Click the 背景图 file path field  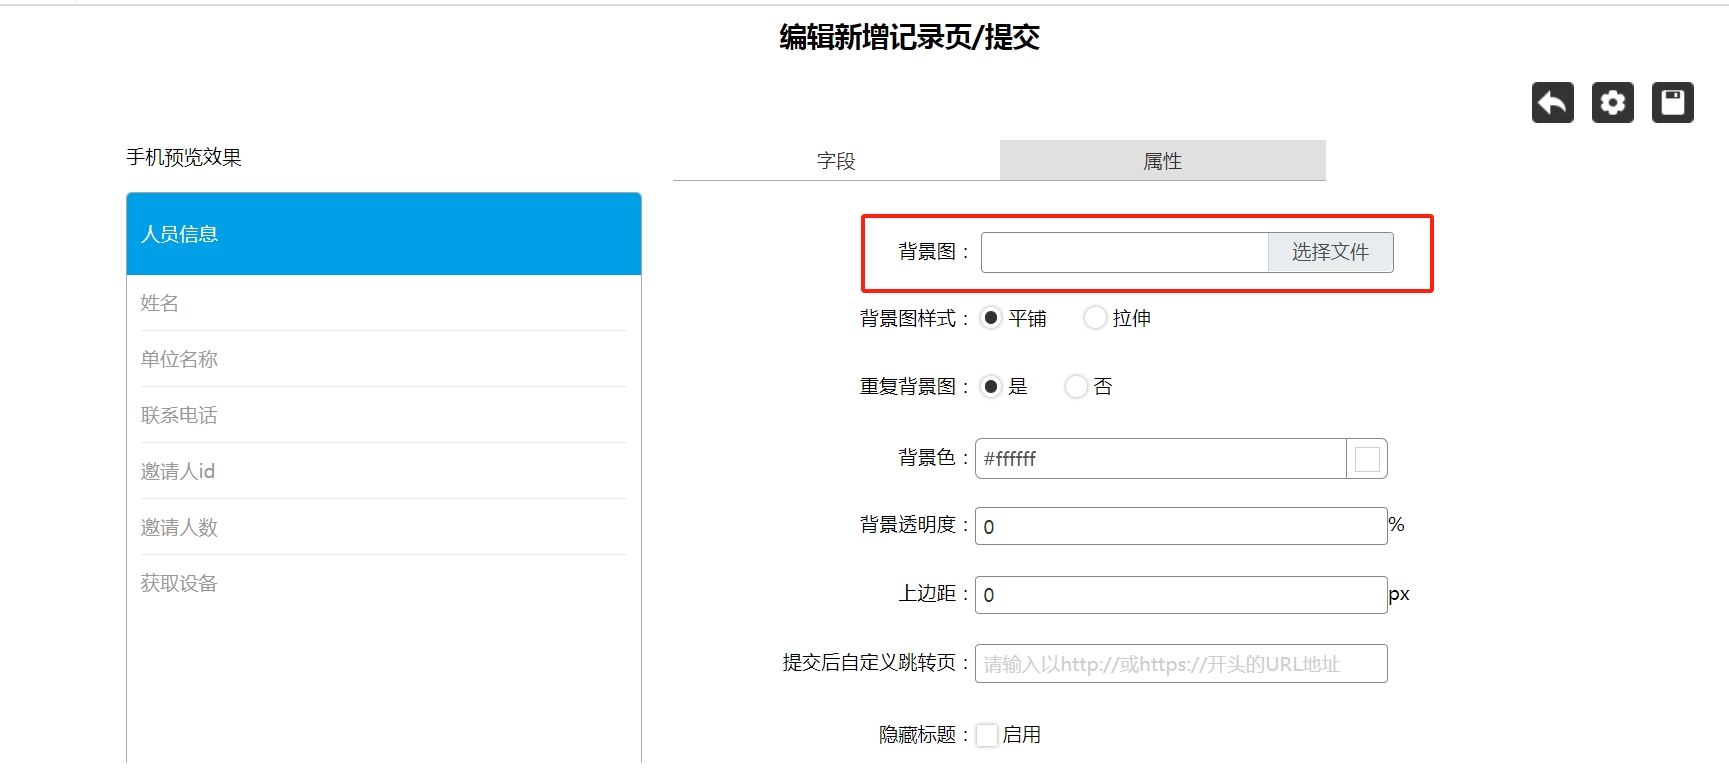click(x=1125, y=252)
